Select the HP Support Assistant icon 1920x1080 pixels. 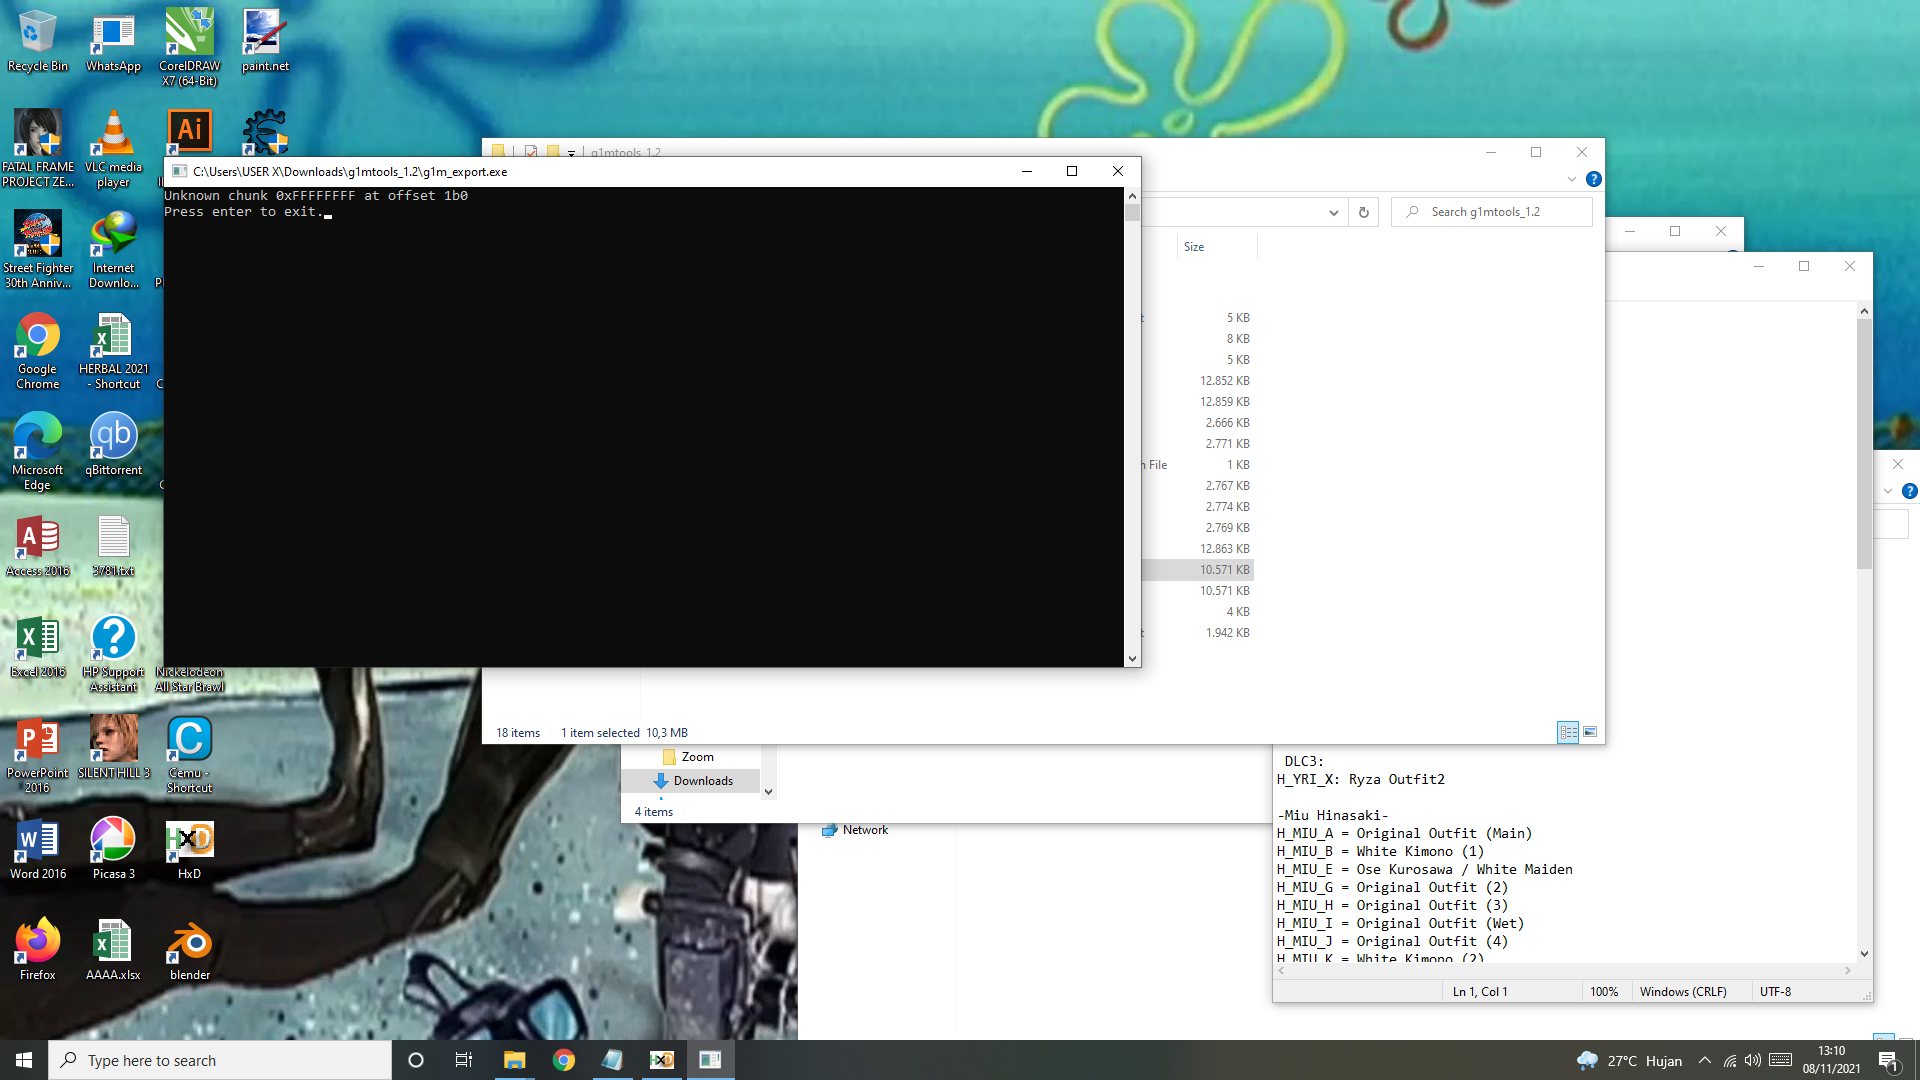click(113, 653)
